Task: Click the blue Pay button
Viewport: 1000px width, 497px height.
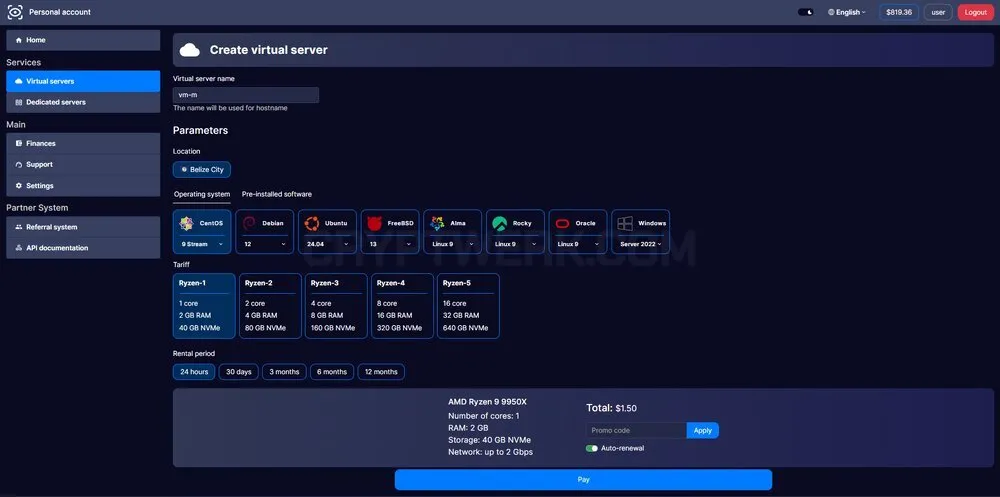Action: coord(583,480)
